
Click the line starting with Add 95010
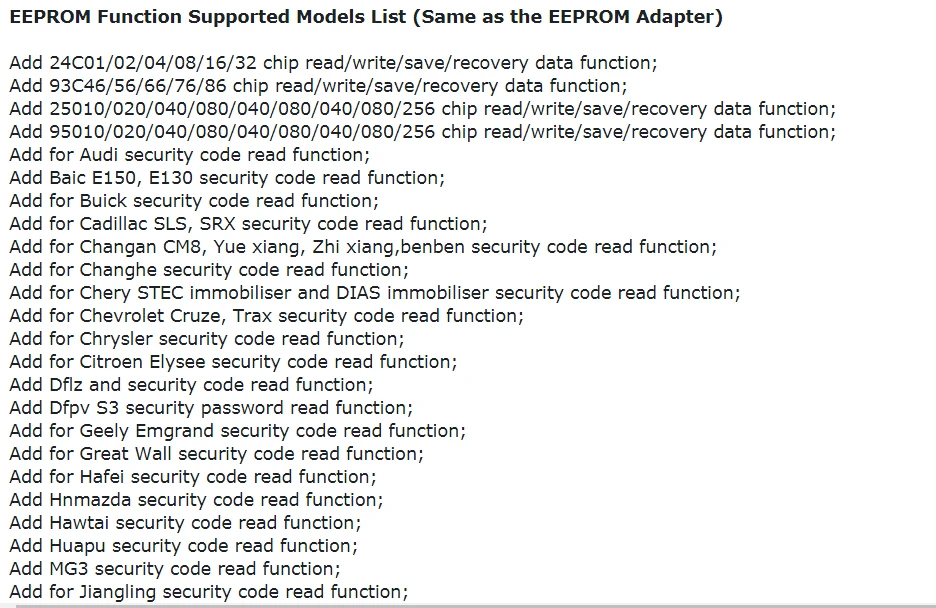(x=423, y=132)
